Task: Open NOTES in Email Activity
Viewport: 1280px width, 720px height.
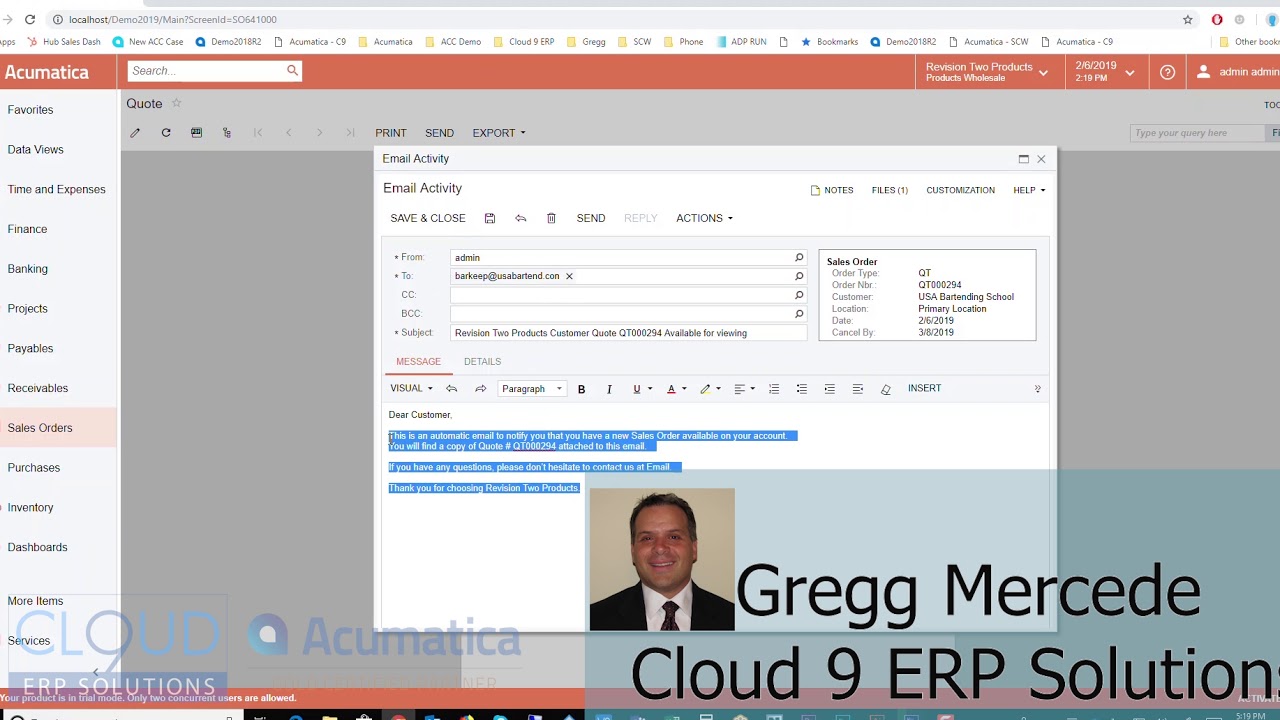Action: (x=831, y=190)
